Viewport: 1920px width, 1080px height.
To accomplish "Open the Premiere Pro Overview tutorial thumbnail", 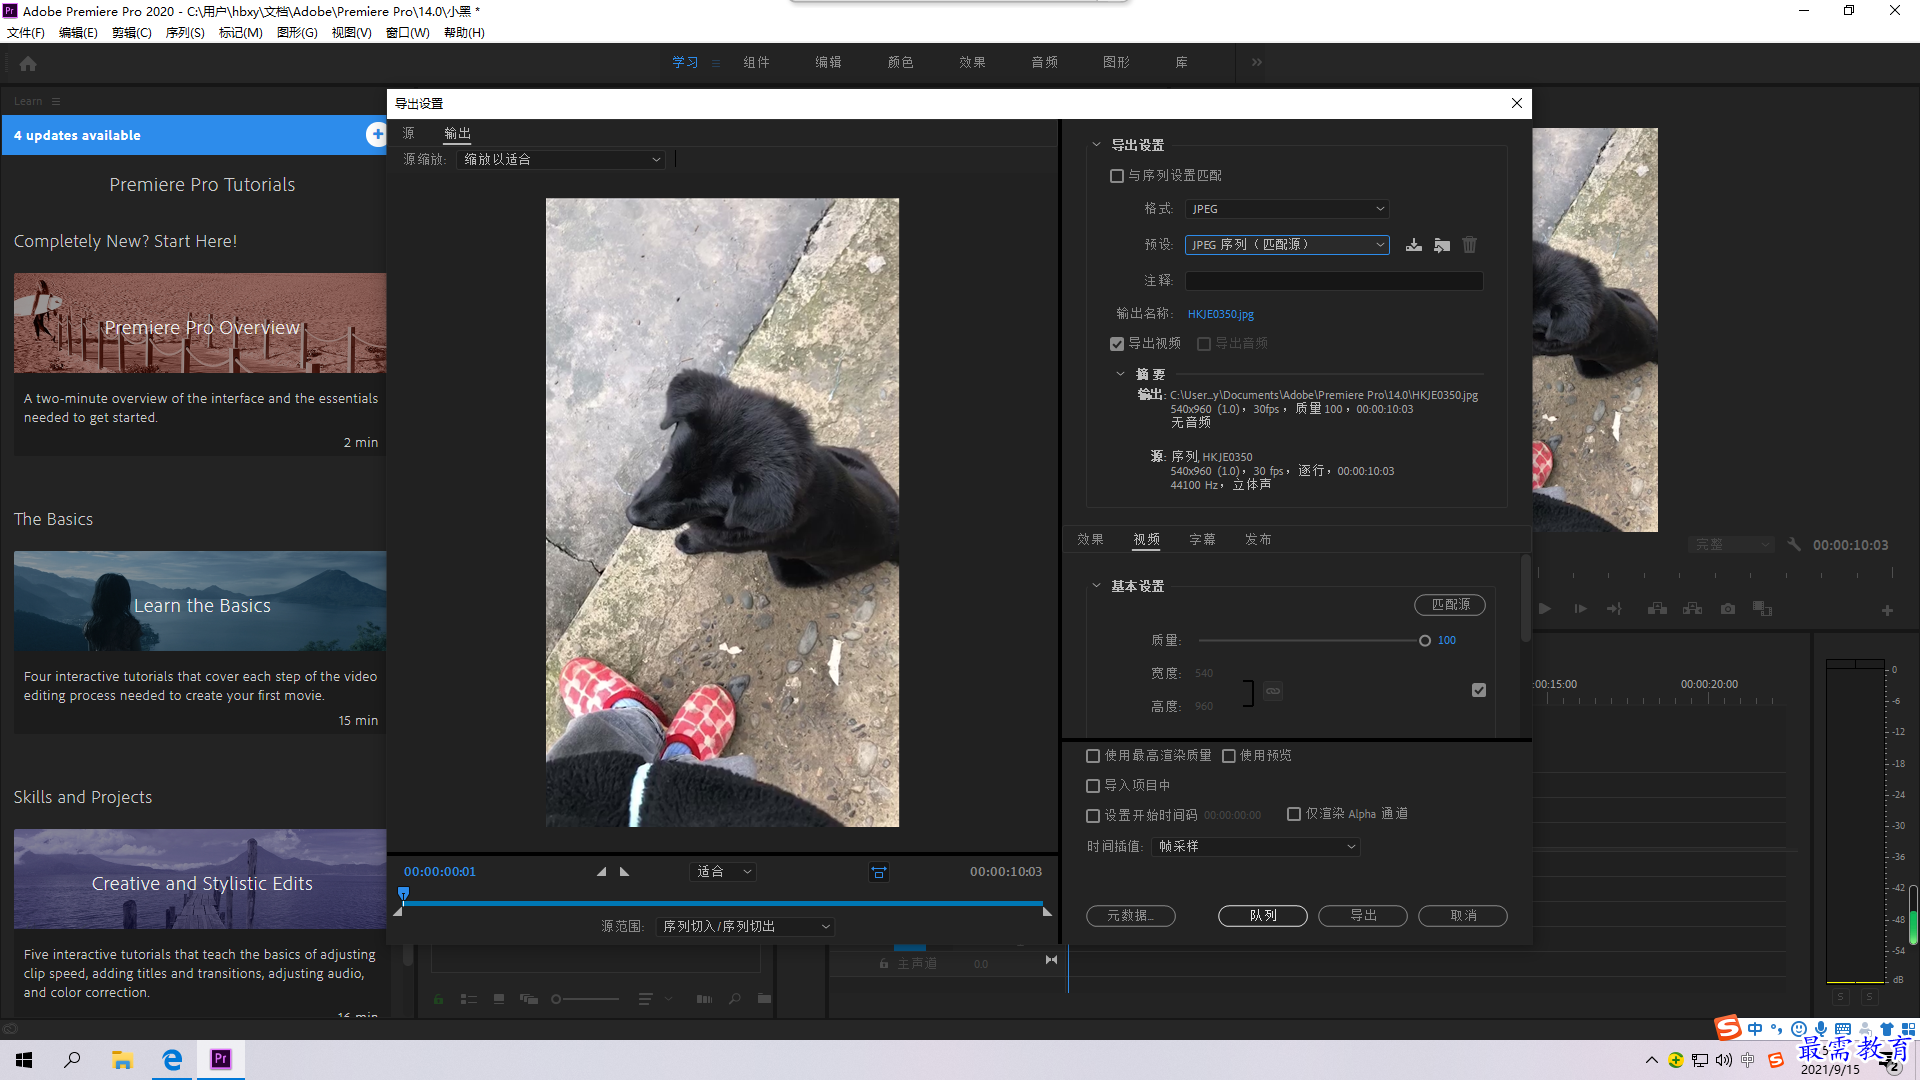I will pyautogui.click(x=200, y=323).
